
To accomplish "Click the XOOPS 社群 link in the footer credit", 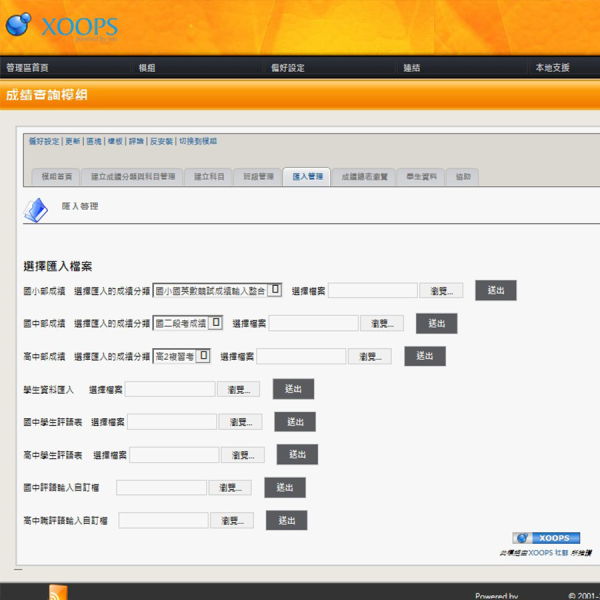I will [x=548, y=553].
